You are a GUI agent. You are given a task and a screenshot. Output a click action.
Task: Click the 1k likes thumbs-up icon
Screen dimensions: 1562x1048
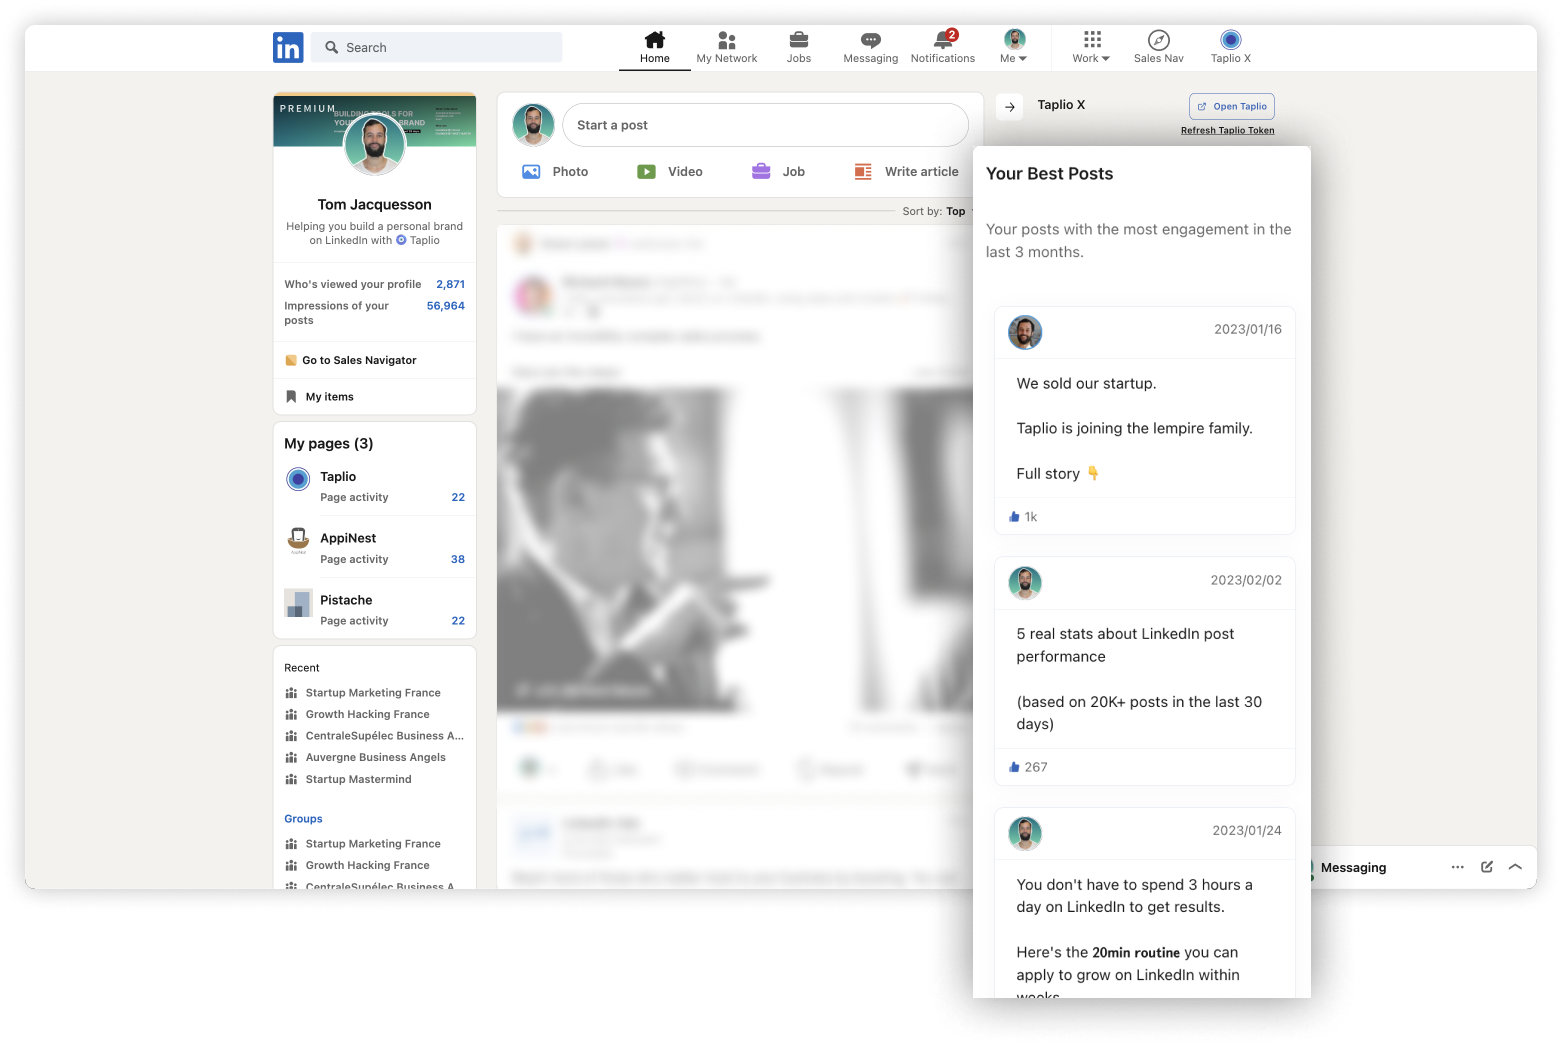pyautogui.click(x=1014, y=517)
